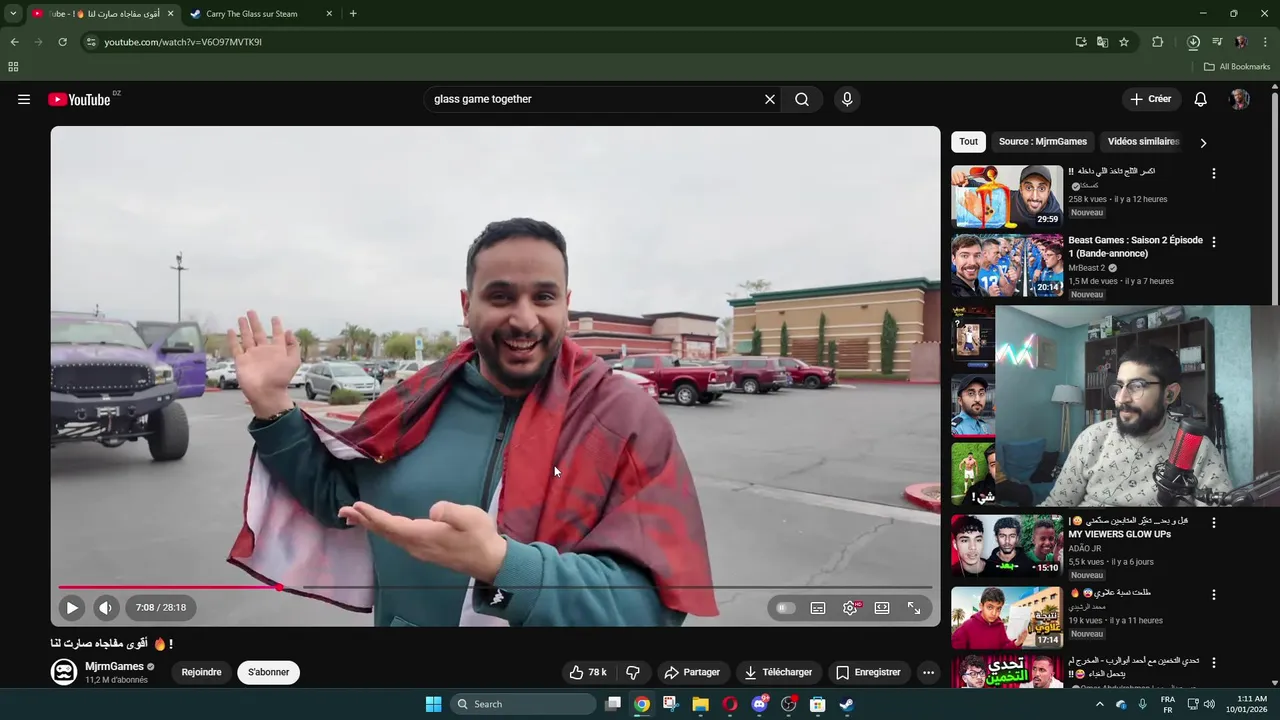Open the MjrmGames channel avatar

tap(64, 672)
